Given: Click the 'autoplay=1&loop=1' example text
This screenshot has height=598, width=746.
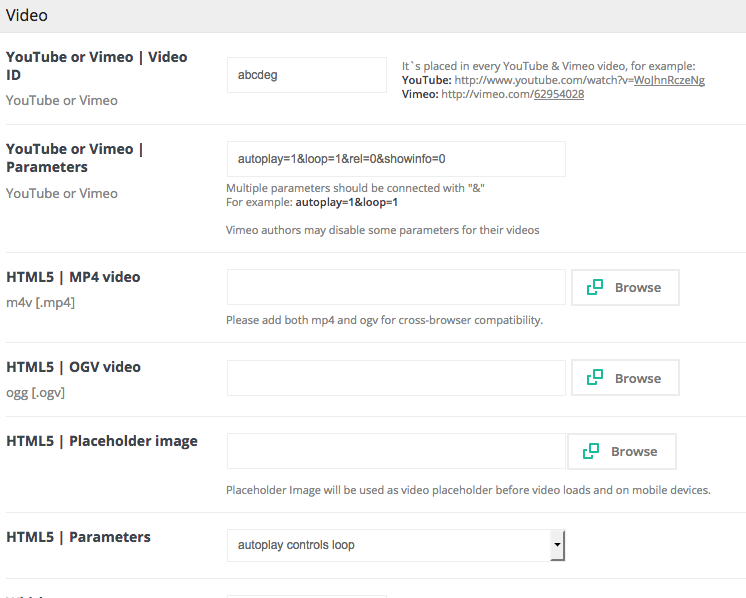Looking at the screenshot, I should point(346,202).
